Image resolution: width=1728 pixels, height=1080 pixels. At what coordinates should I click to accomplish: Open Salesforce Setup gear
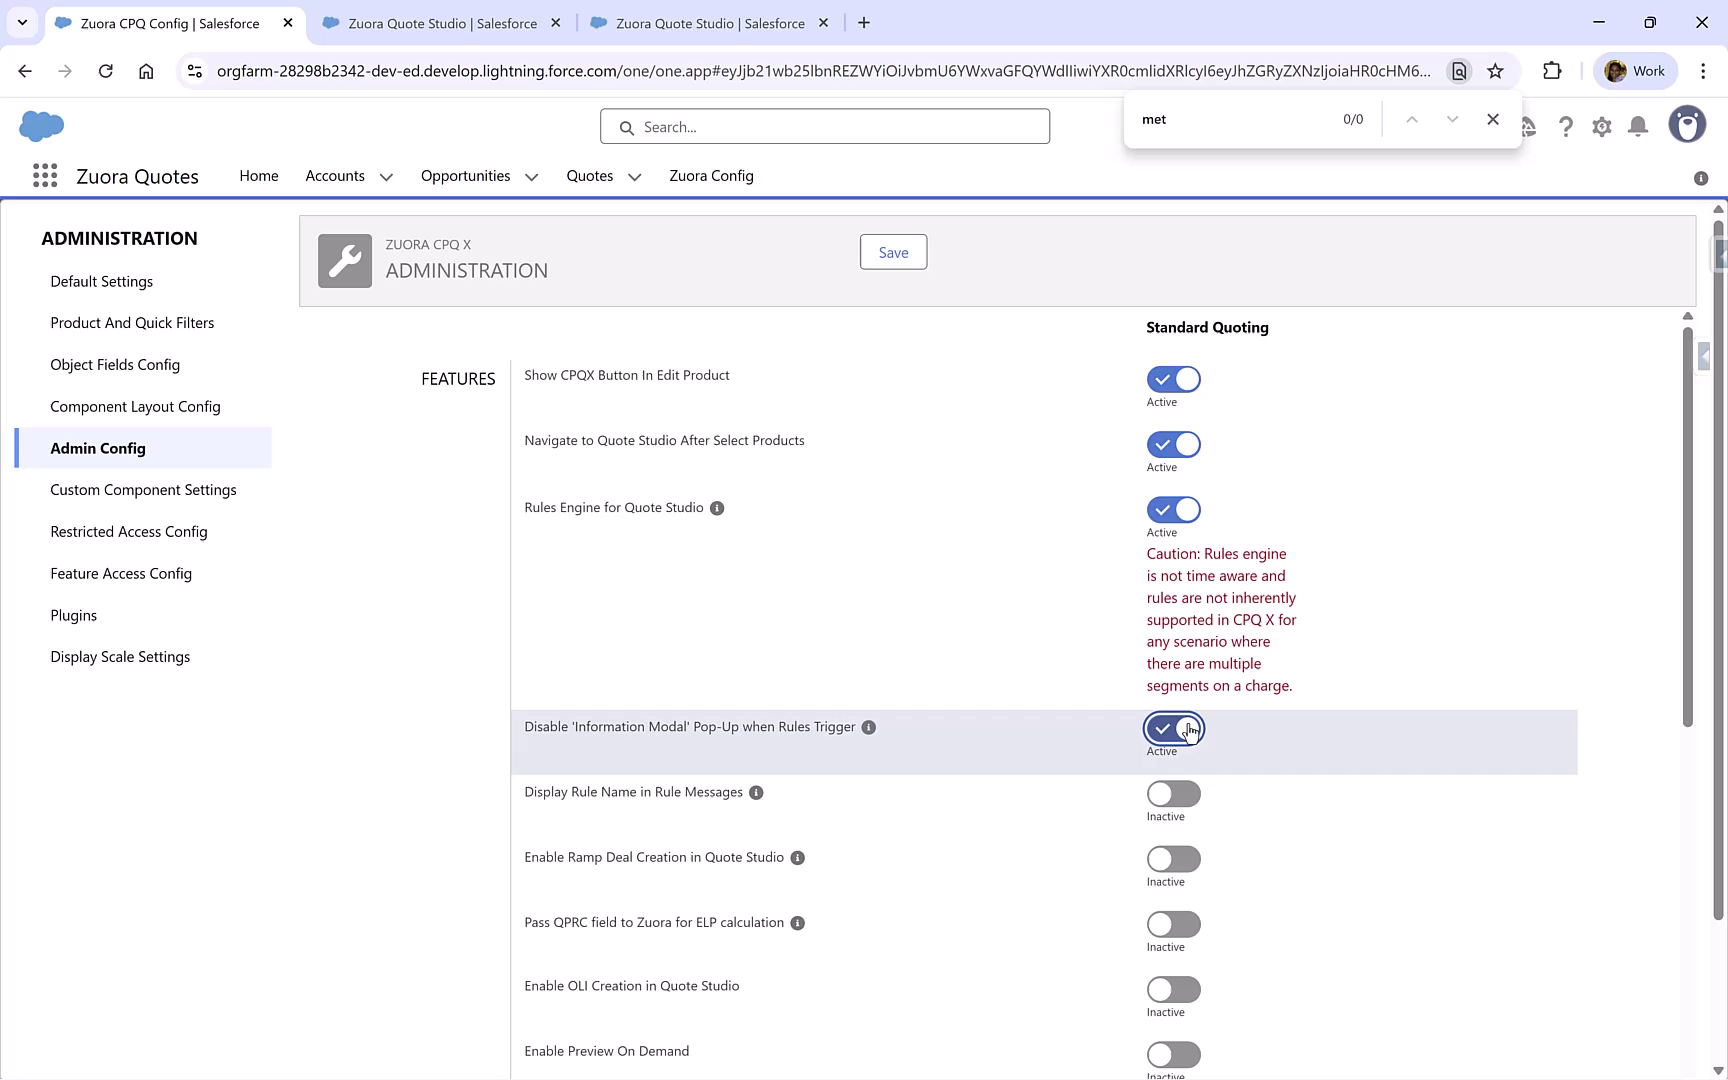coord(1601,126)
